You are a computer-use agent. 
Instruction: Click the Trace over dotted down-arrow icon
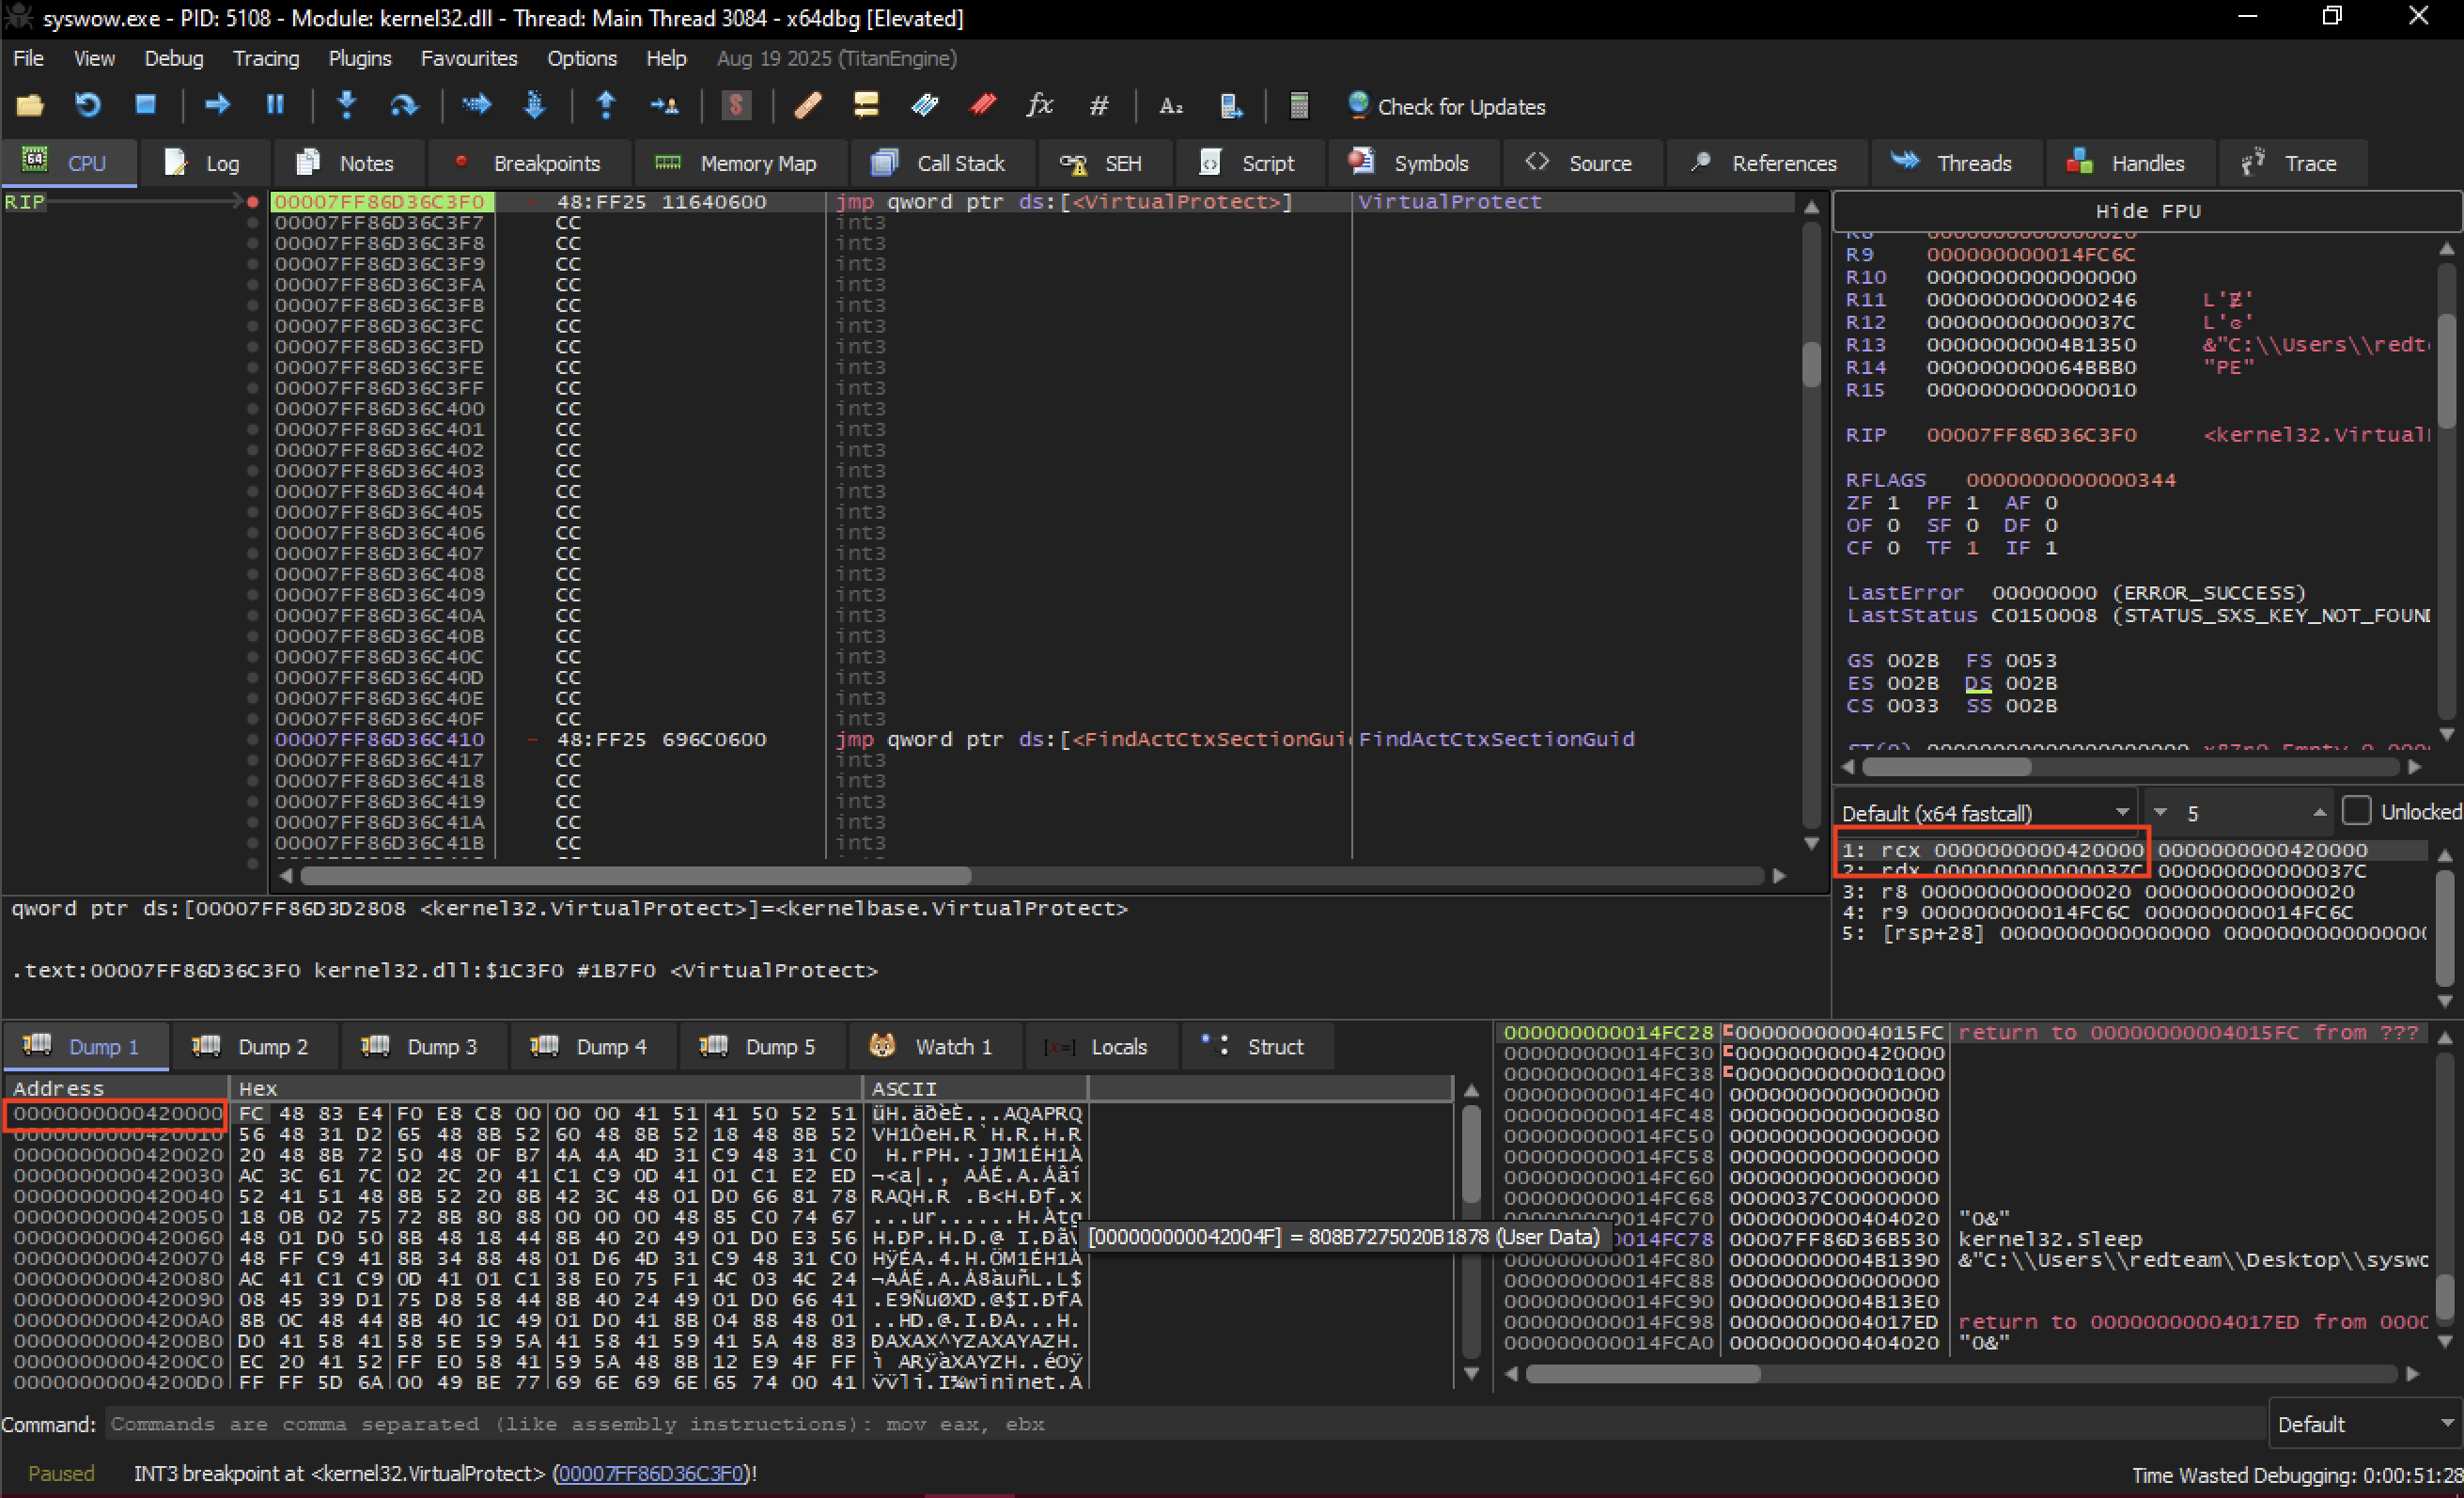point(535,106)
